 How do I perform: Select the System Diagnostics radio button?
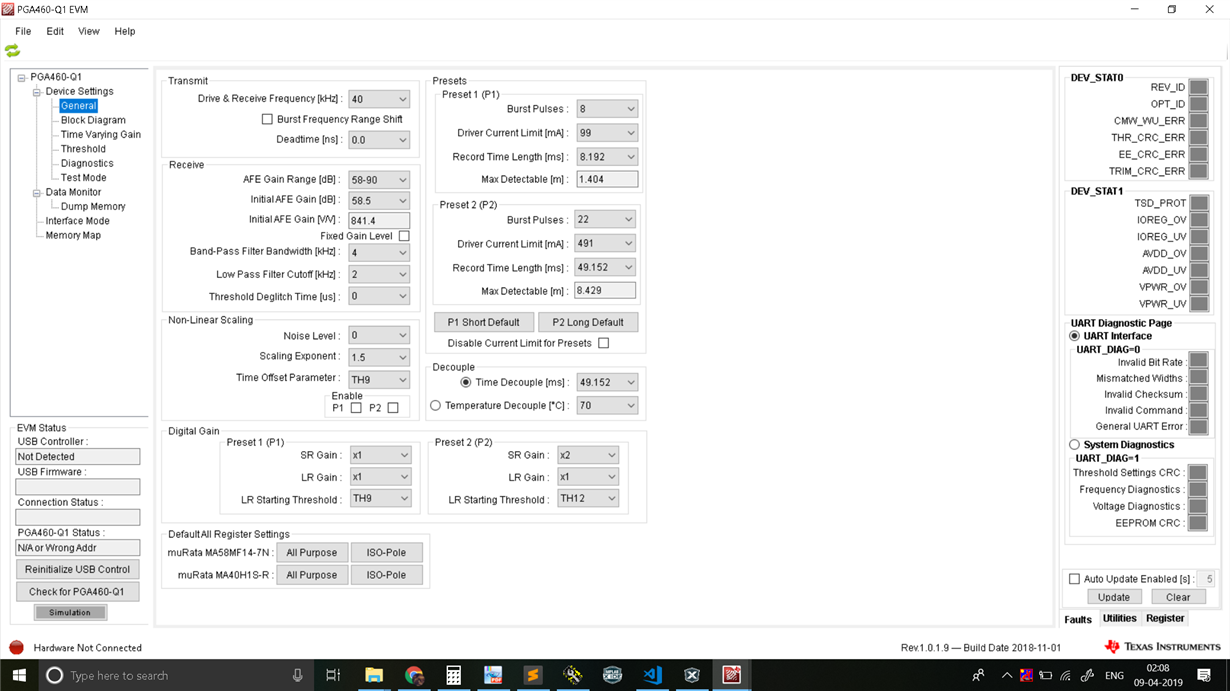(1074, 444)
